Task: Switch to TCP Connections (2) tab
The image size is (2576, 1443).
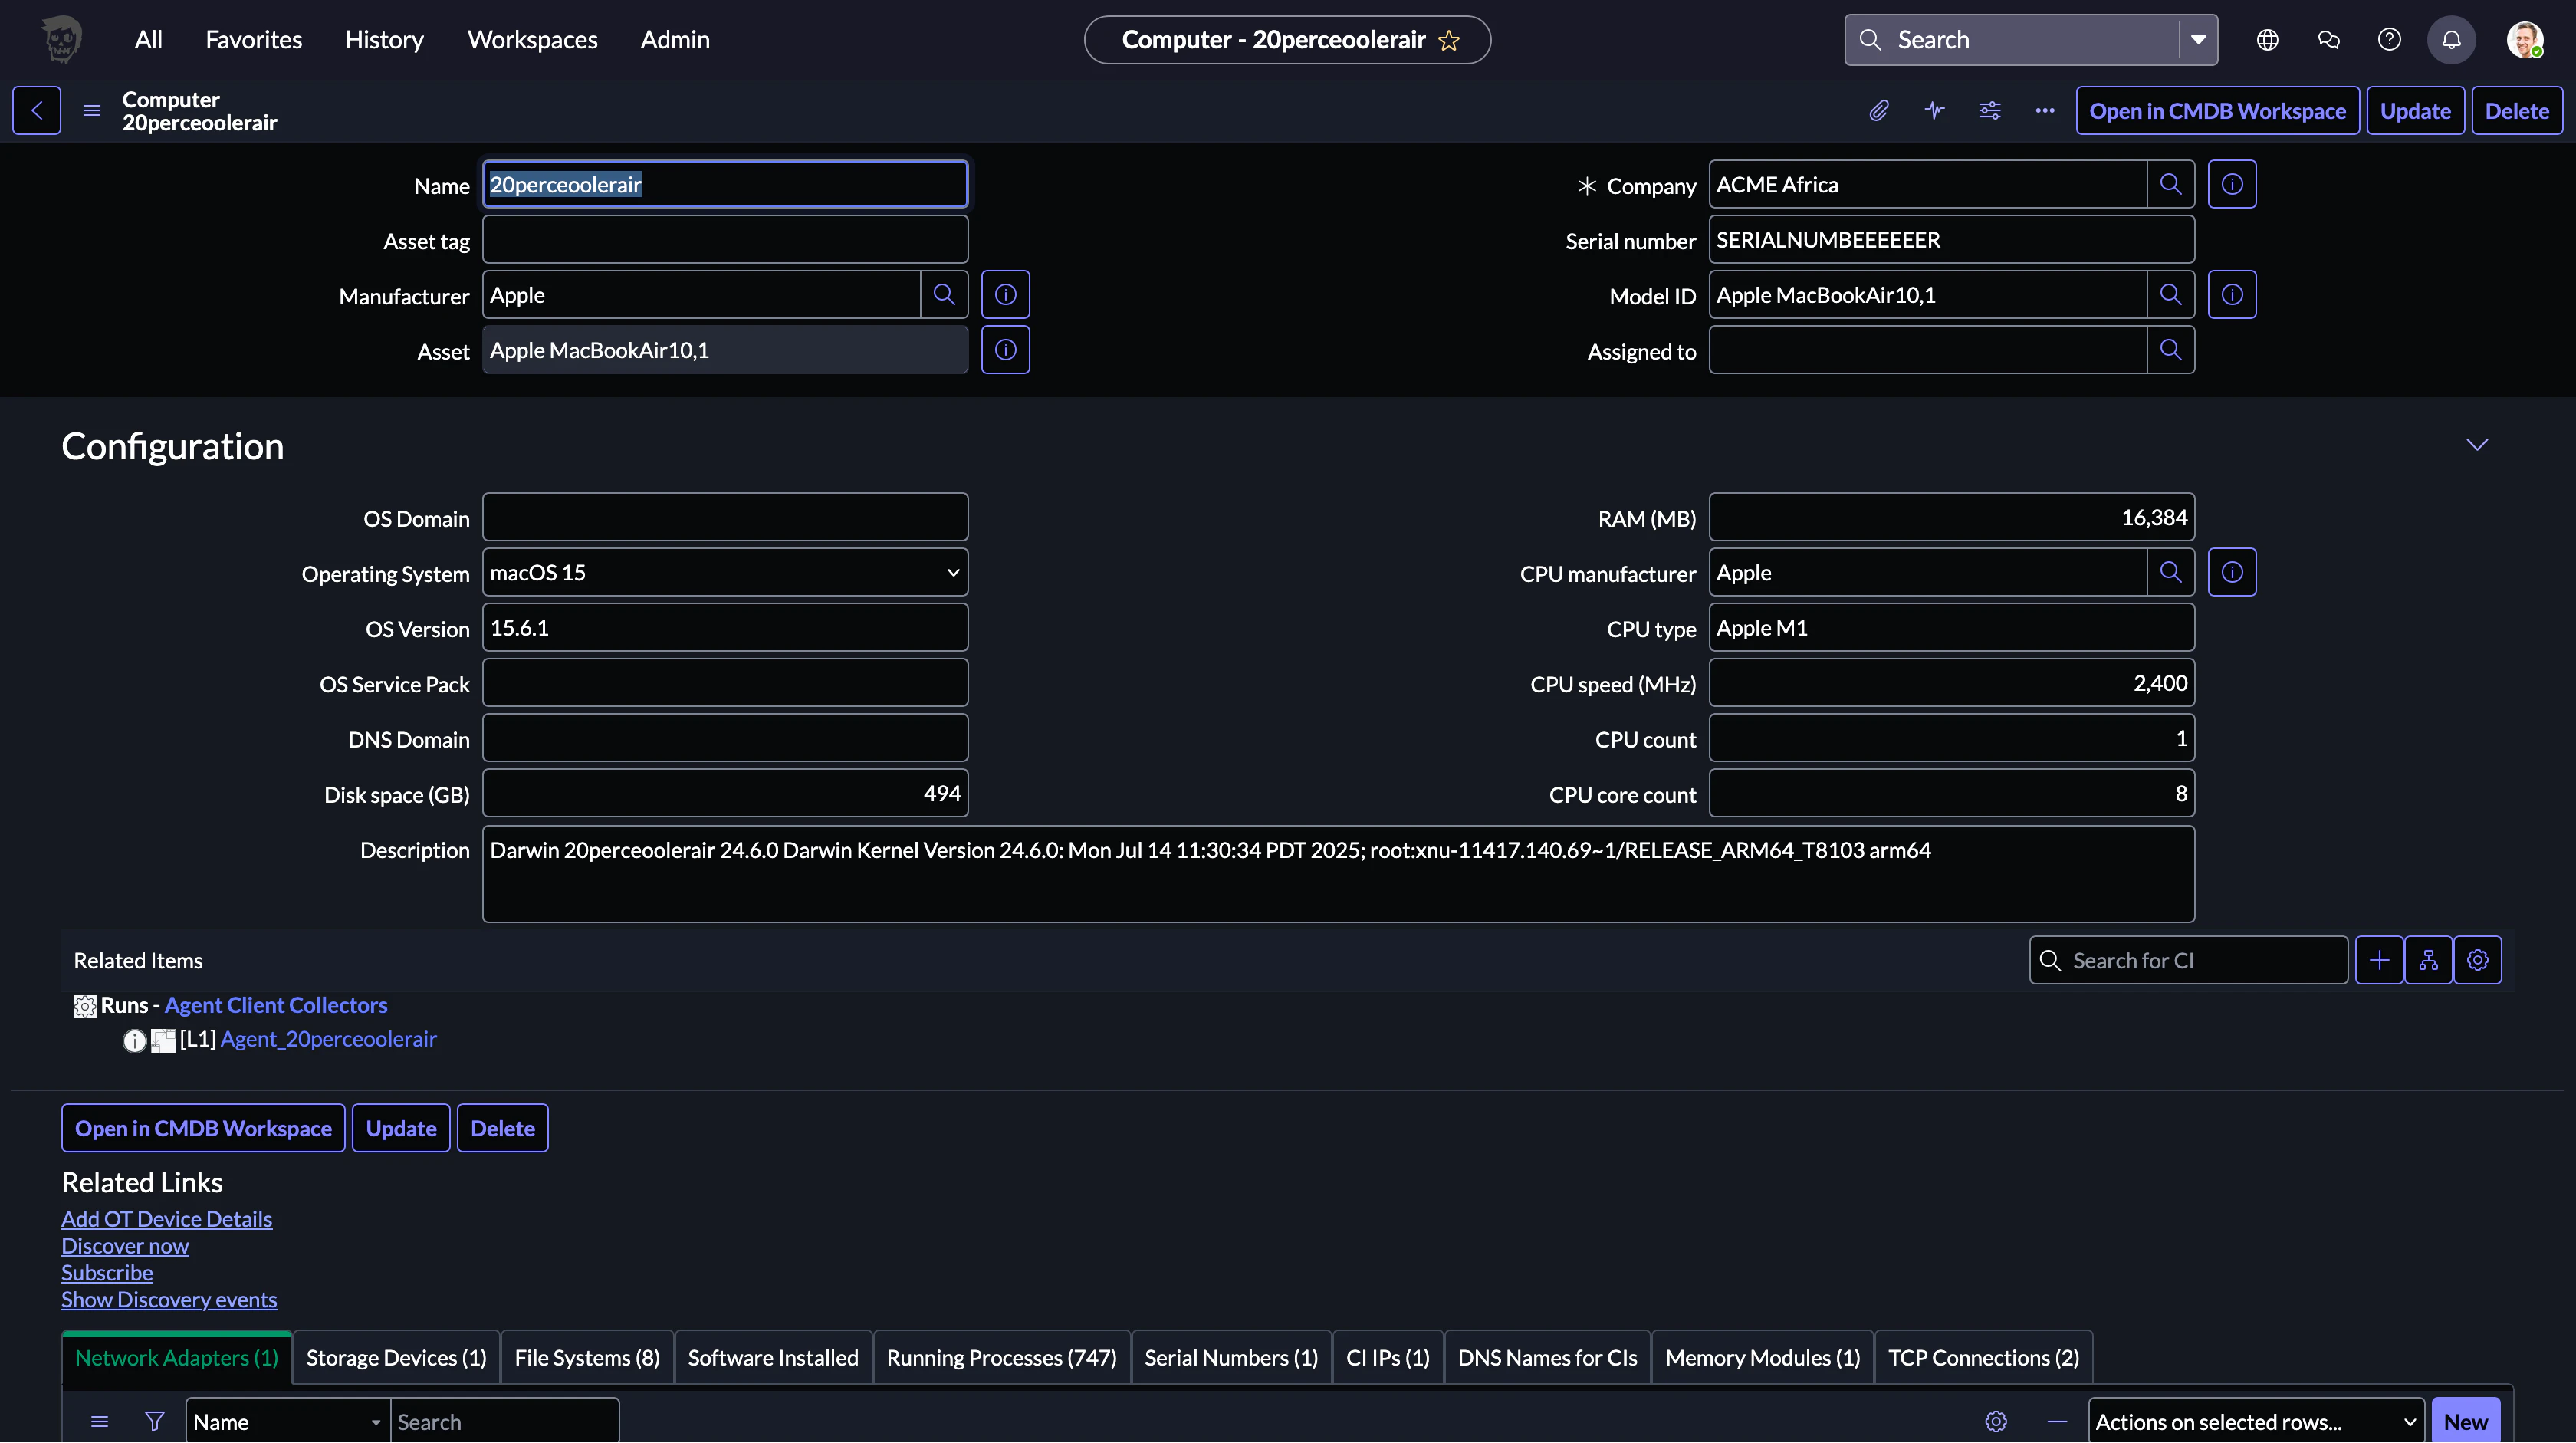Action: (x=1983, y=1357)
